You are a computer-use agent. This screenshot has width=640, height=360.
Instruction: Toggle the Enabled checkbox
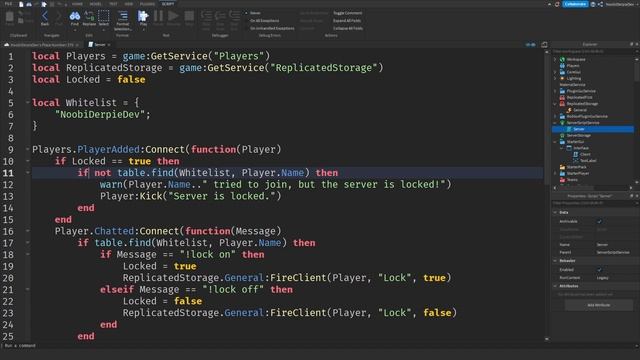tap(599, 270)
